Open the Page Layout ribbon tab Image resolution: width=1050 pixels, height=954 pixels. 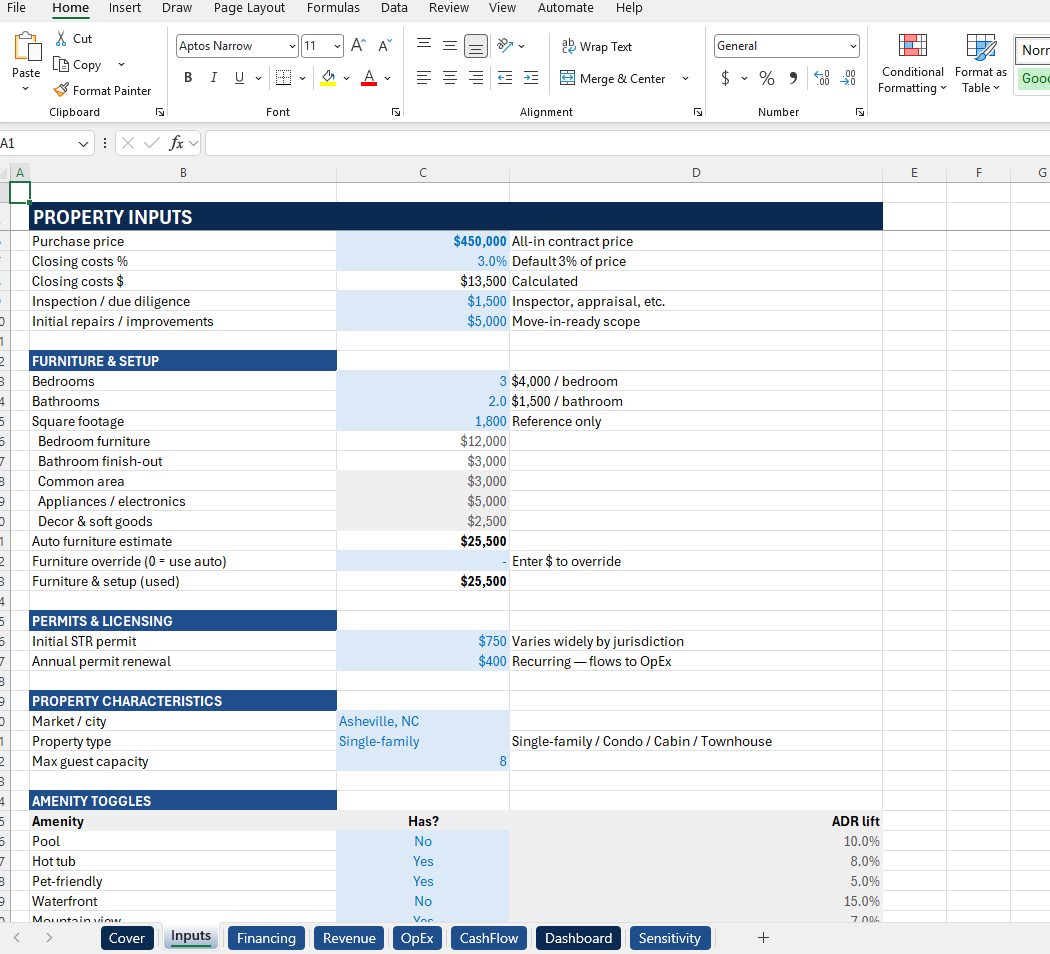pyautogui.click(x=249, y=8)
